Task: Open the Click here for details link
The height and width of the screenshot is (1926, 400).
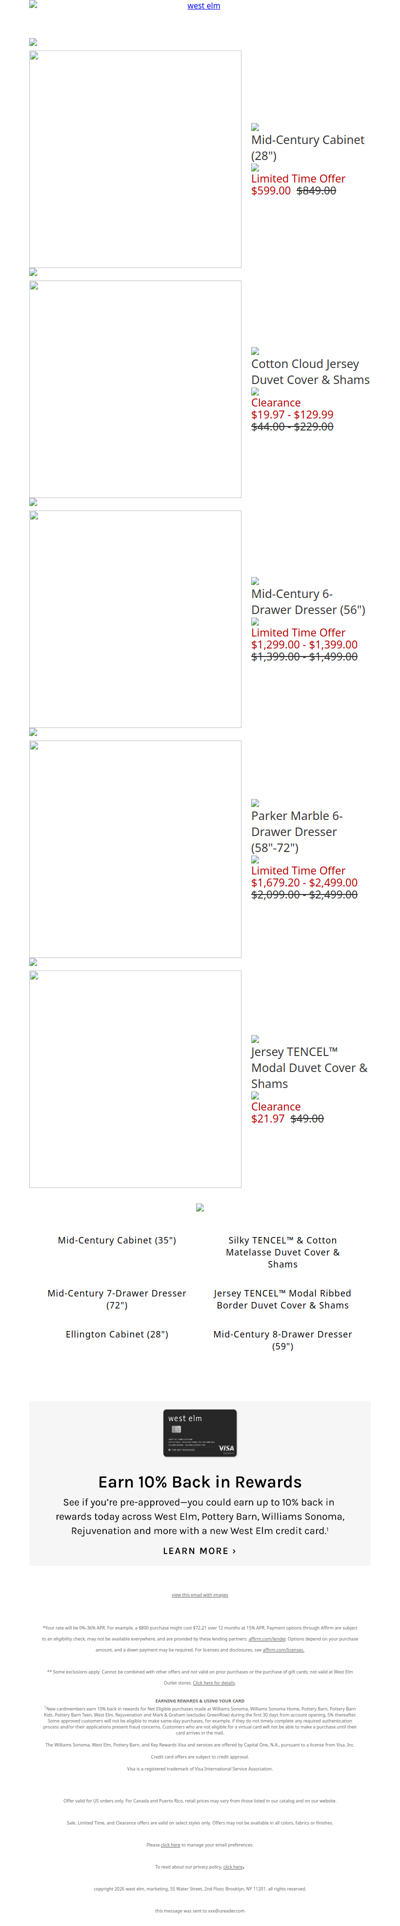Action: tap(214, 1683)
